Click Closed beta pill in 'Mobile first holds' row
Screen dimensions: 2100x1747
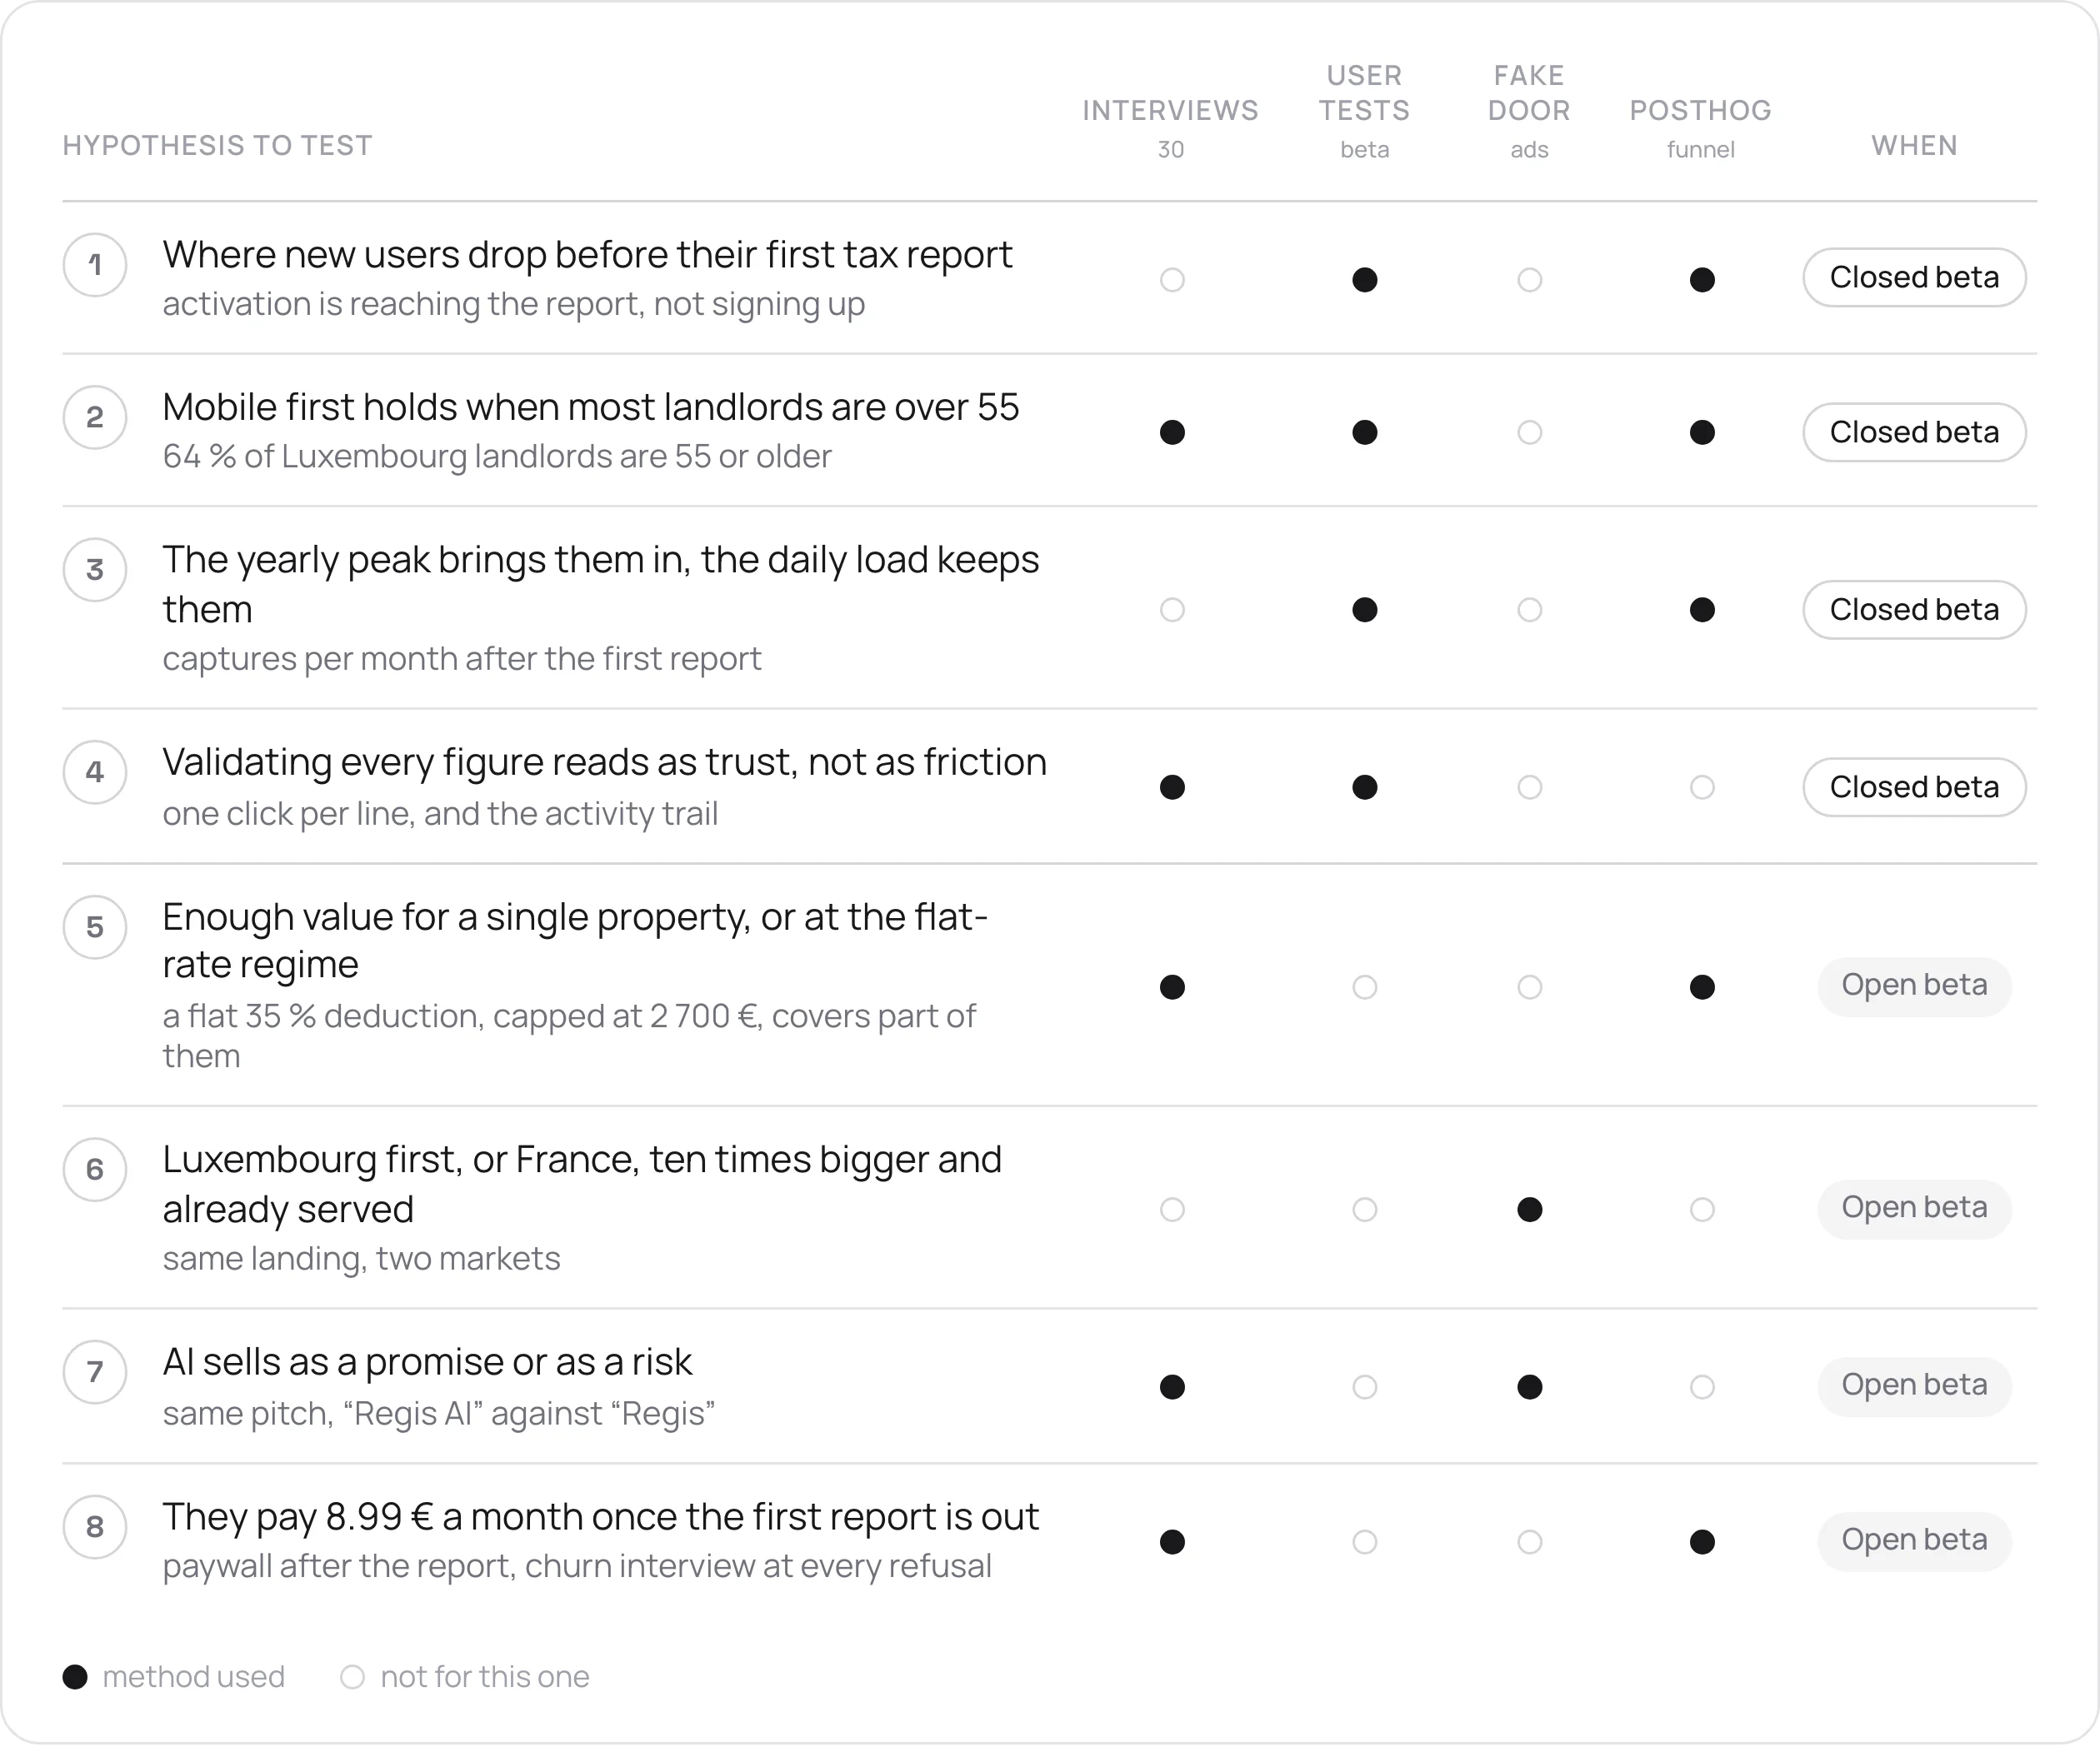point(1914,432)
